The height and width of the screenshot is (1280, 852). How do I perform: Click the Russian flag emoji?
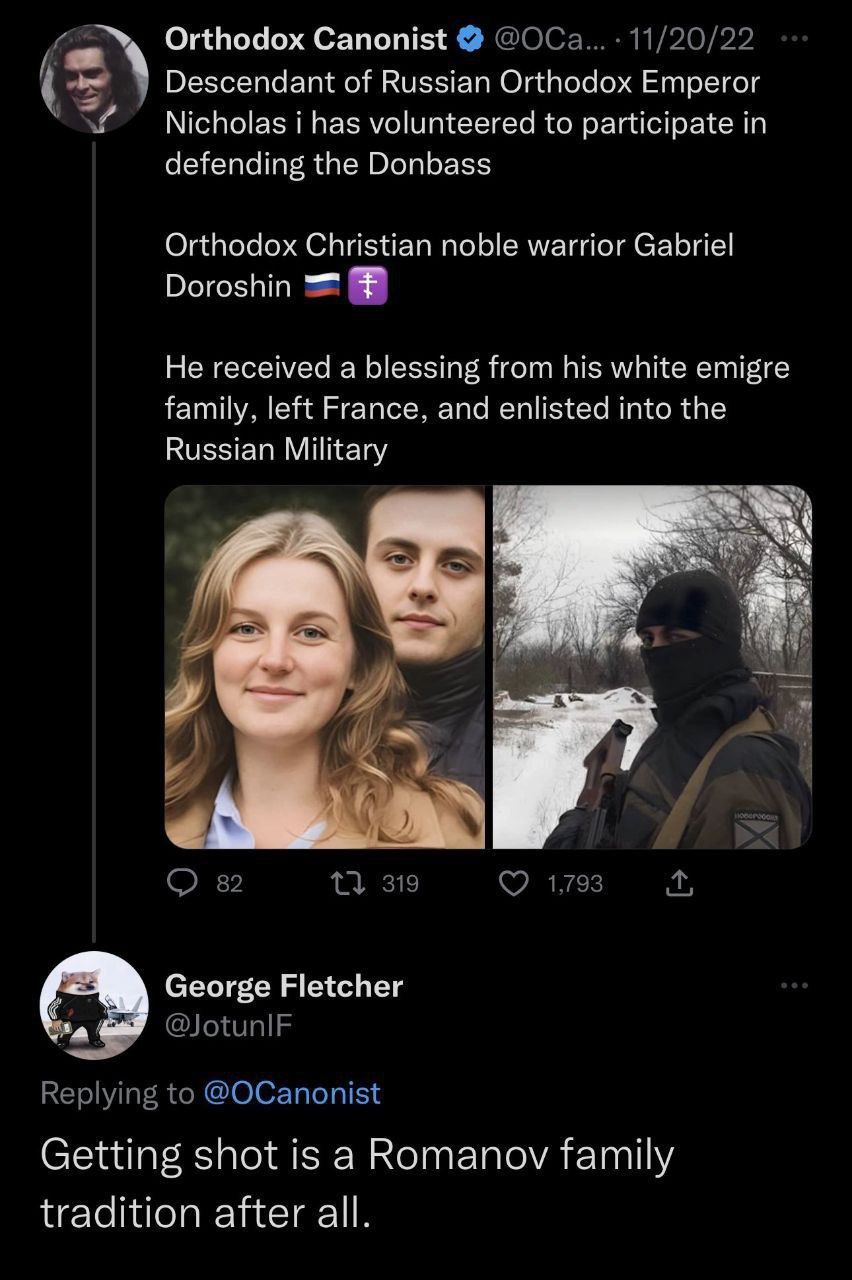pyautogui.click(x=322, y=289)
